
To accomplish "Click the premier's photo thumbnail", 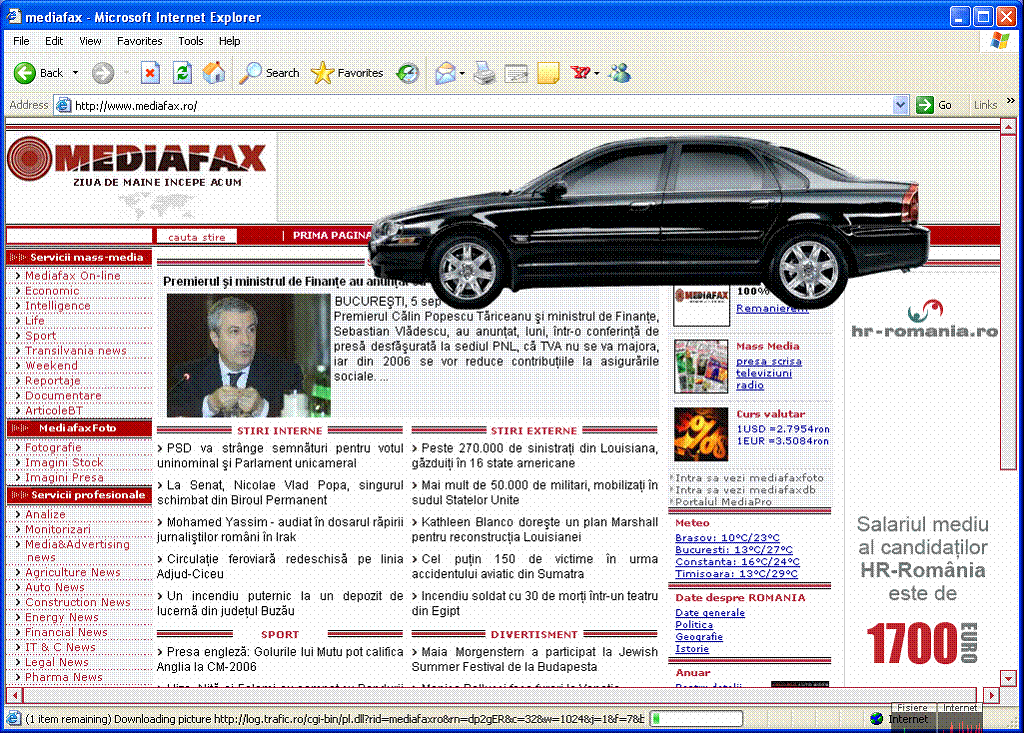I will tap(249, 355).
